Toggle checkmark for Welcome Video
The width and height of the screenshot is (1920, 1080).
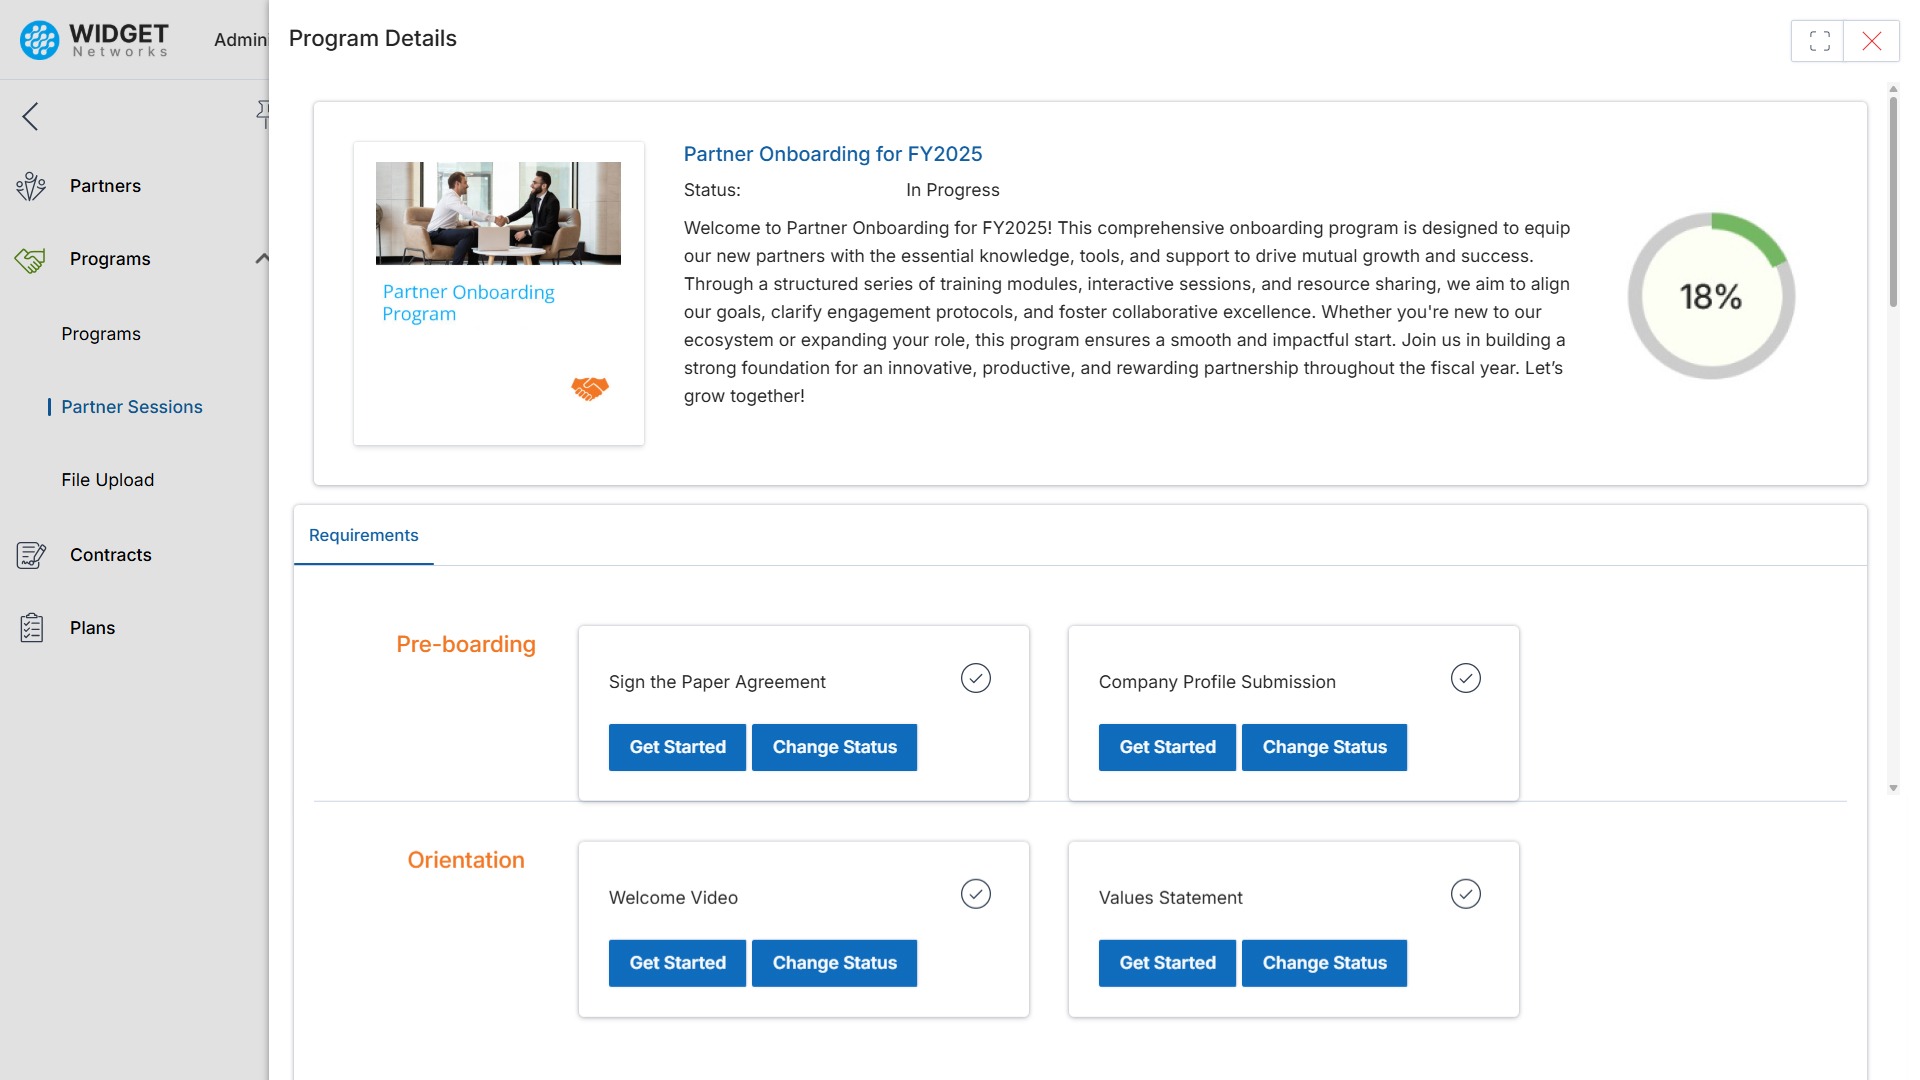point(975,894)
